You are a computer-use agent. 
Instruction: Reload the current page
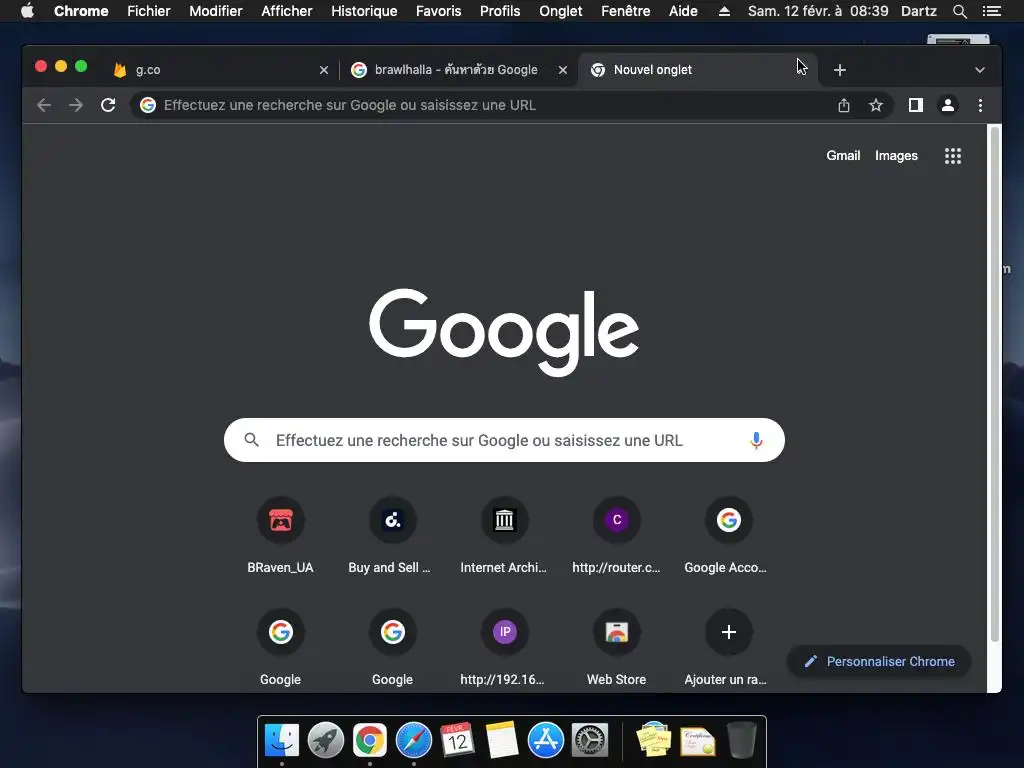point(108,105)
